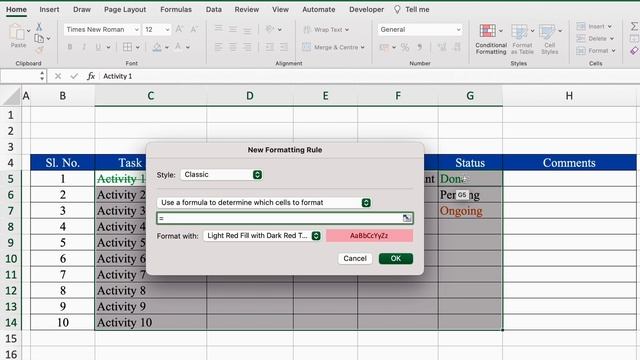
Task: Click the Tell me search box
Action: [x=412, y=9]
